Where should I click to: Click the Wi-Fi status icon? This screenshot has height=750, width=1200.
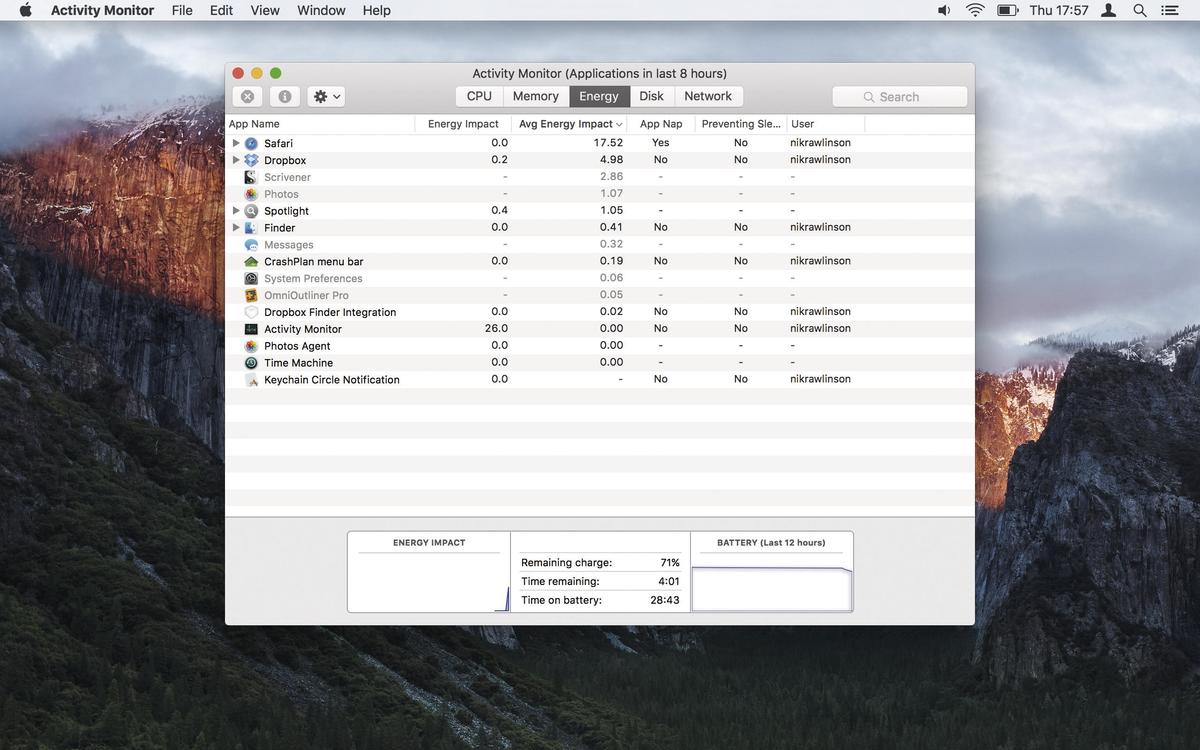pyautogui.click(x=975, y=10)
